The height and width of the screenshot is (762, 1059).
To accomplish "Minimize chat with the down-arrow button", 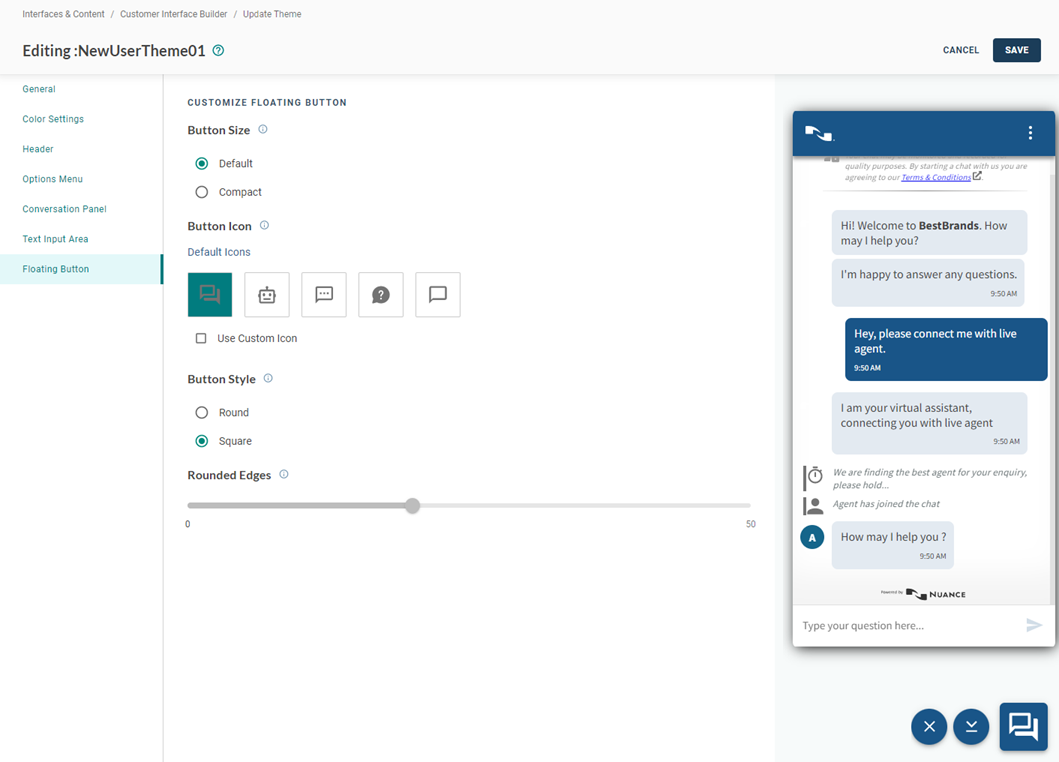I will pos(971,727).
